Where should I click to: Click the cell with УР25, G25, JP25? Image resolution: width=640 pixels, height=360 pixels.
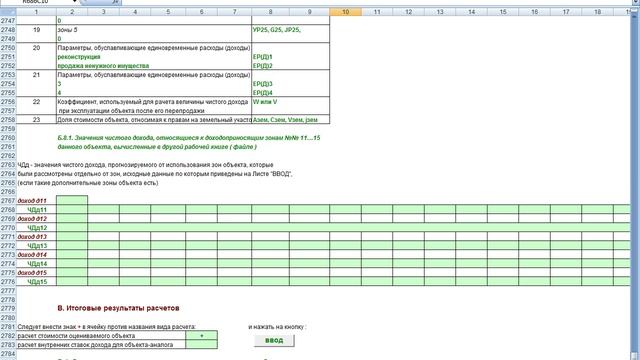pyautogui.click(x=291, y=30)
